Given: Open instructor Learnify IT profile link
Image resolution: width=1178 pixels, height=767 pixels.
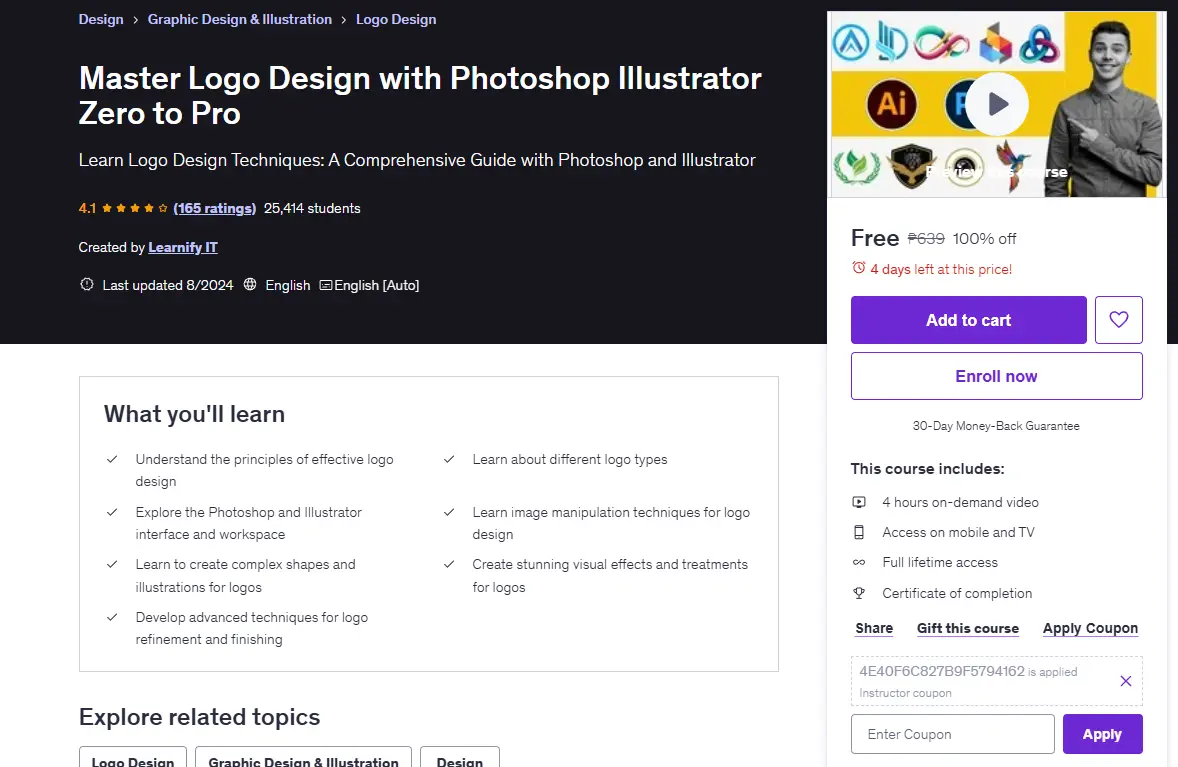Looking at the screenshot, I should (x=183, y=247).
